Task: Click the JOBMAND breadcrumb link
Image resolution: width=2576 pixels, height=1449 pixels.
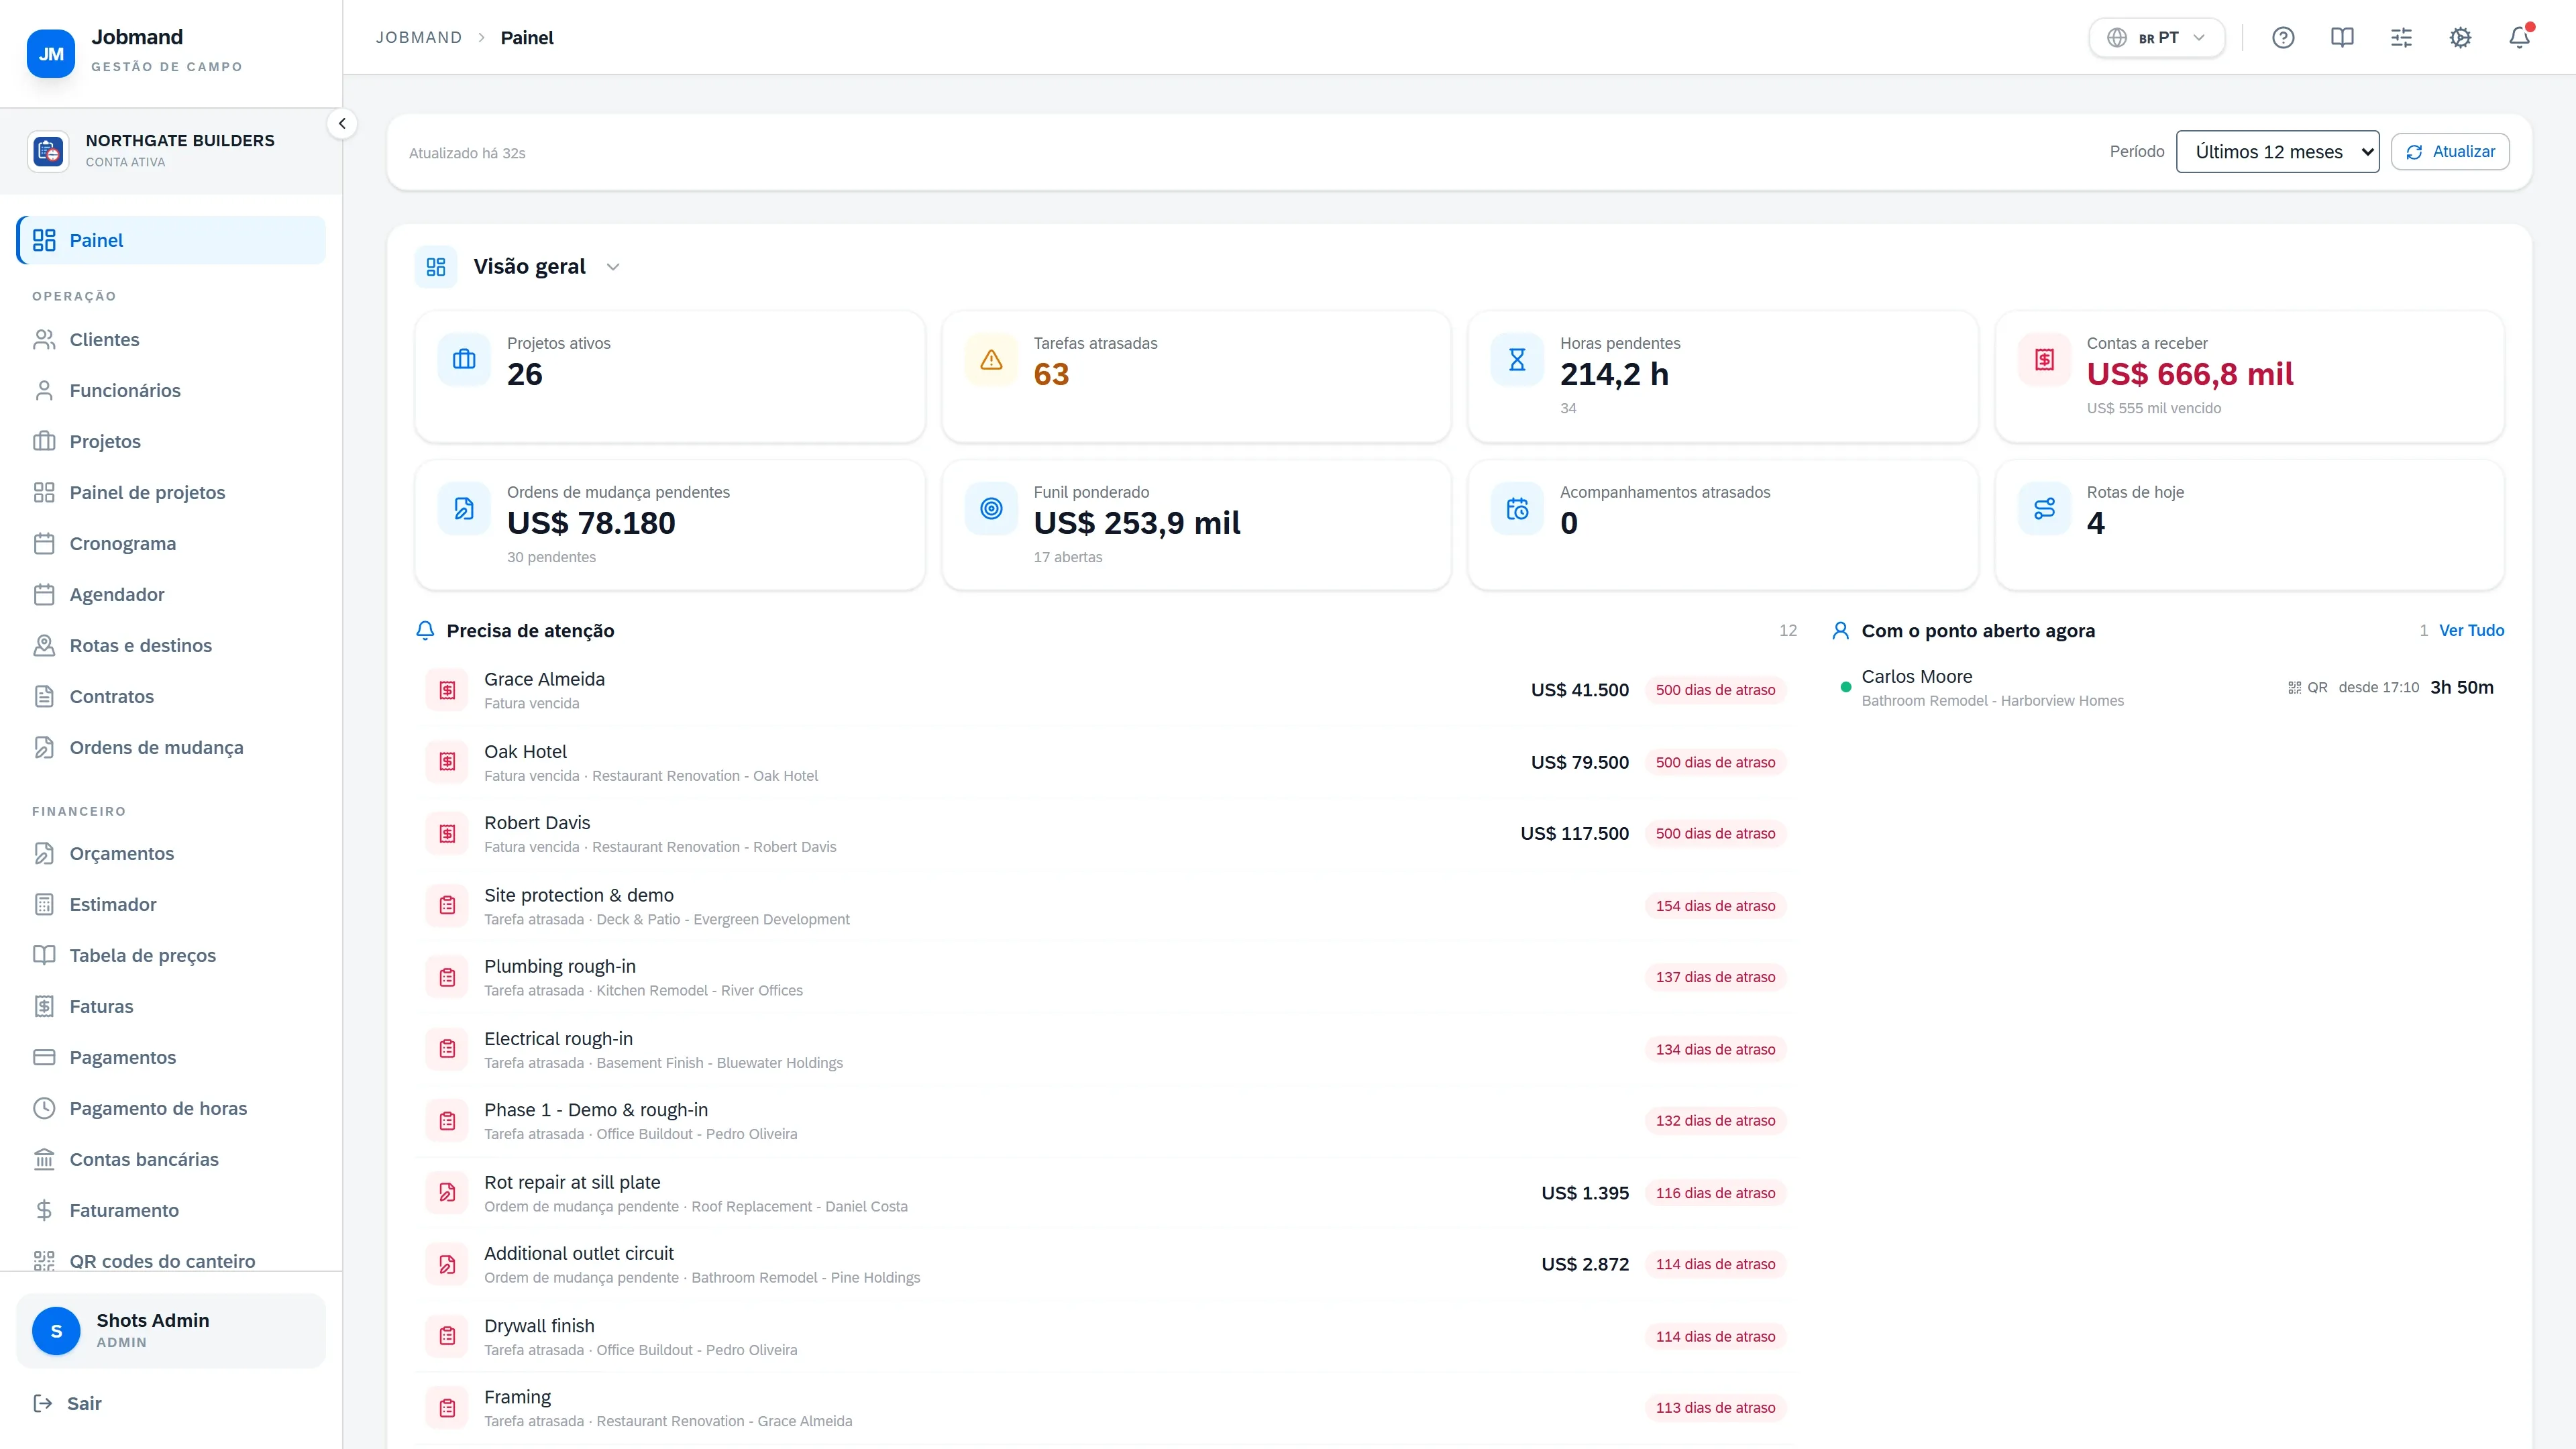Action: (x=419, y=38)
